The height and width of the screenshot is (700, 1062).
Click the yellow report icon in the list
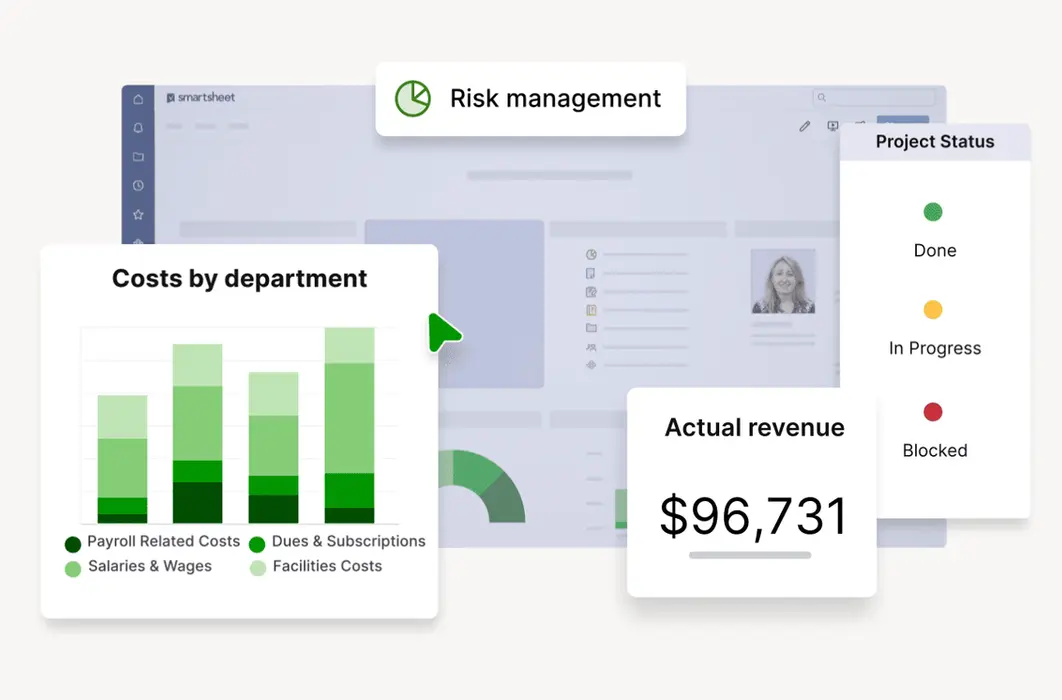click(x=591, y=310)
